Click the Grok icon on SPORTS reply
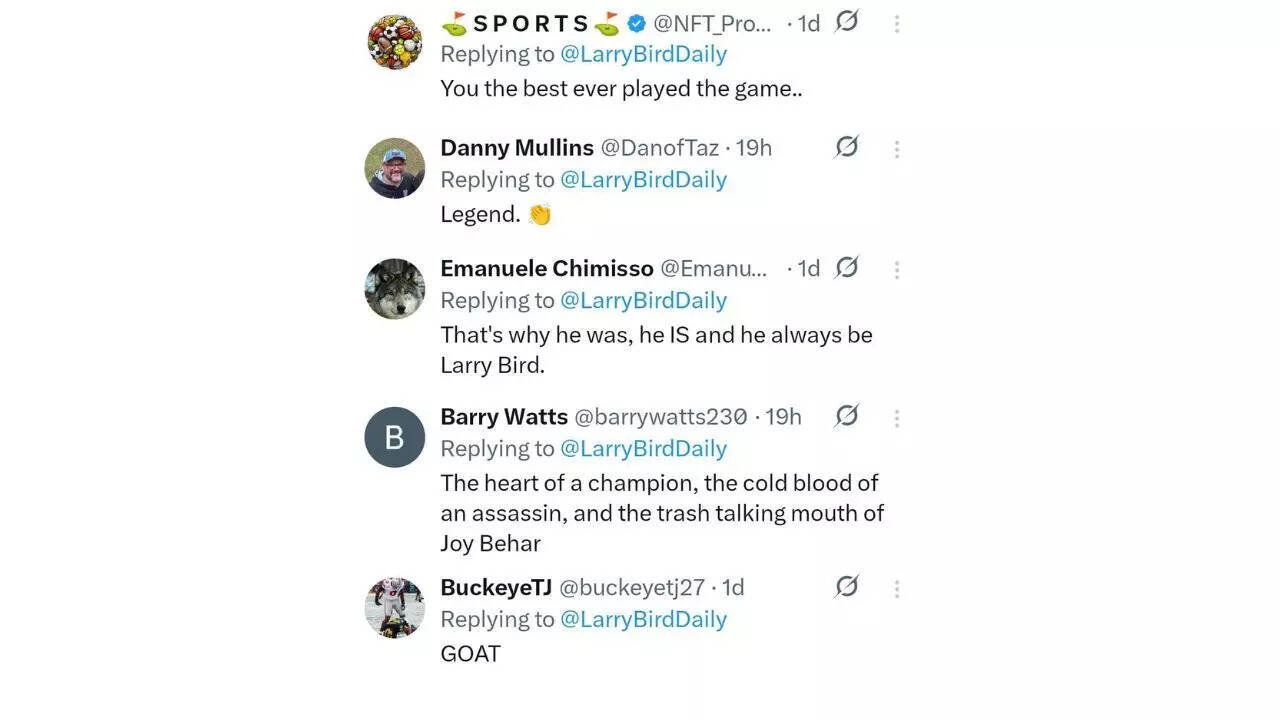Viewport: 1280px width, 720px height. [847, 21]
